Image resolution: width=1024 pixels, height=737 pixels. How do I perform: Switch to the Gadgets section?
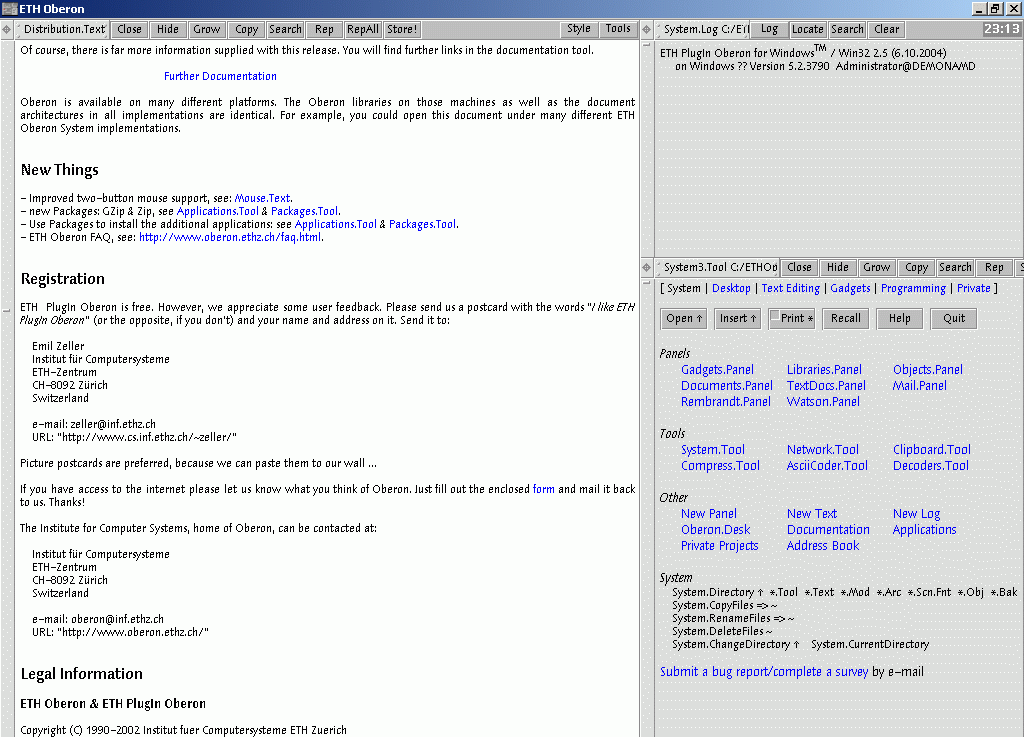pos(850,289)
